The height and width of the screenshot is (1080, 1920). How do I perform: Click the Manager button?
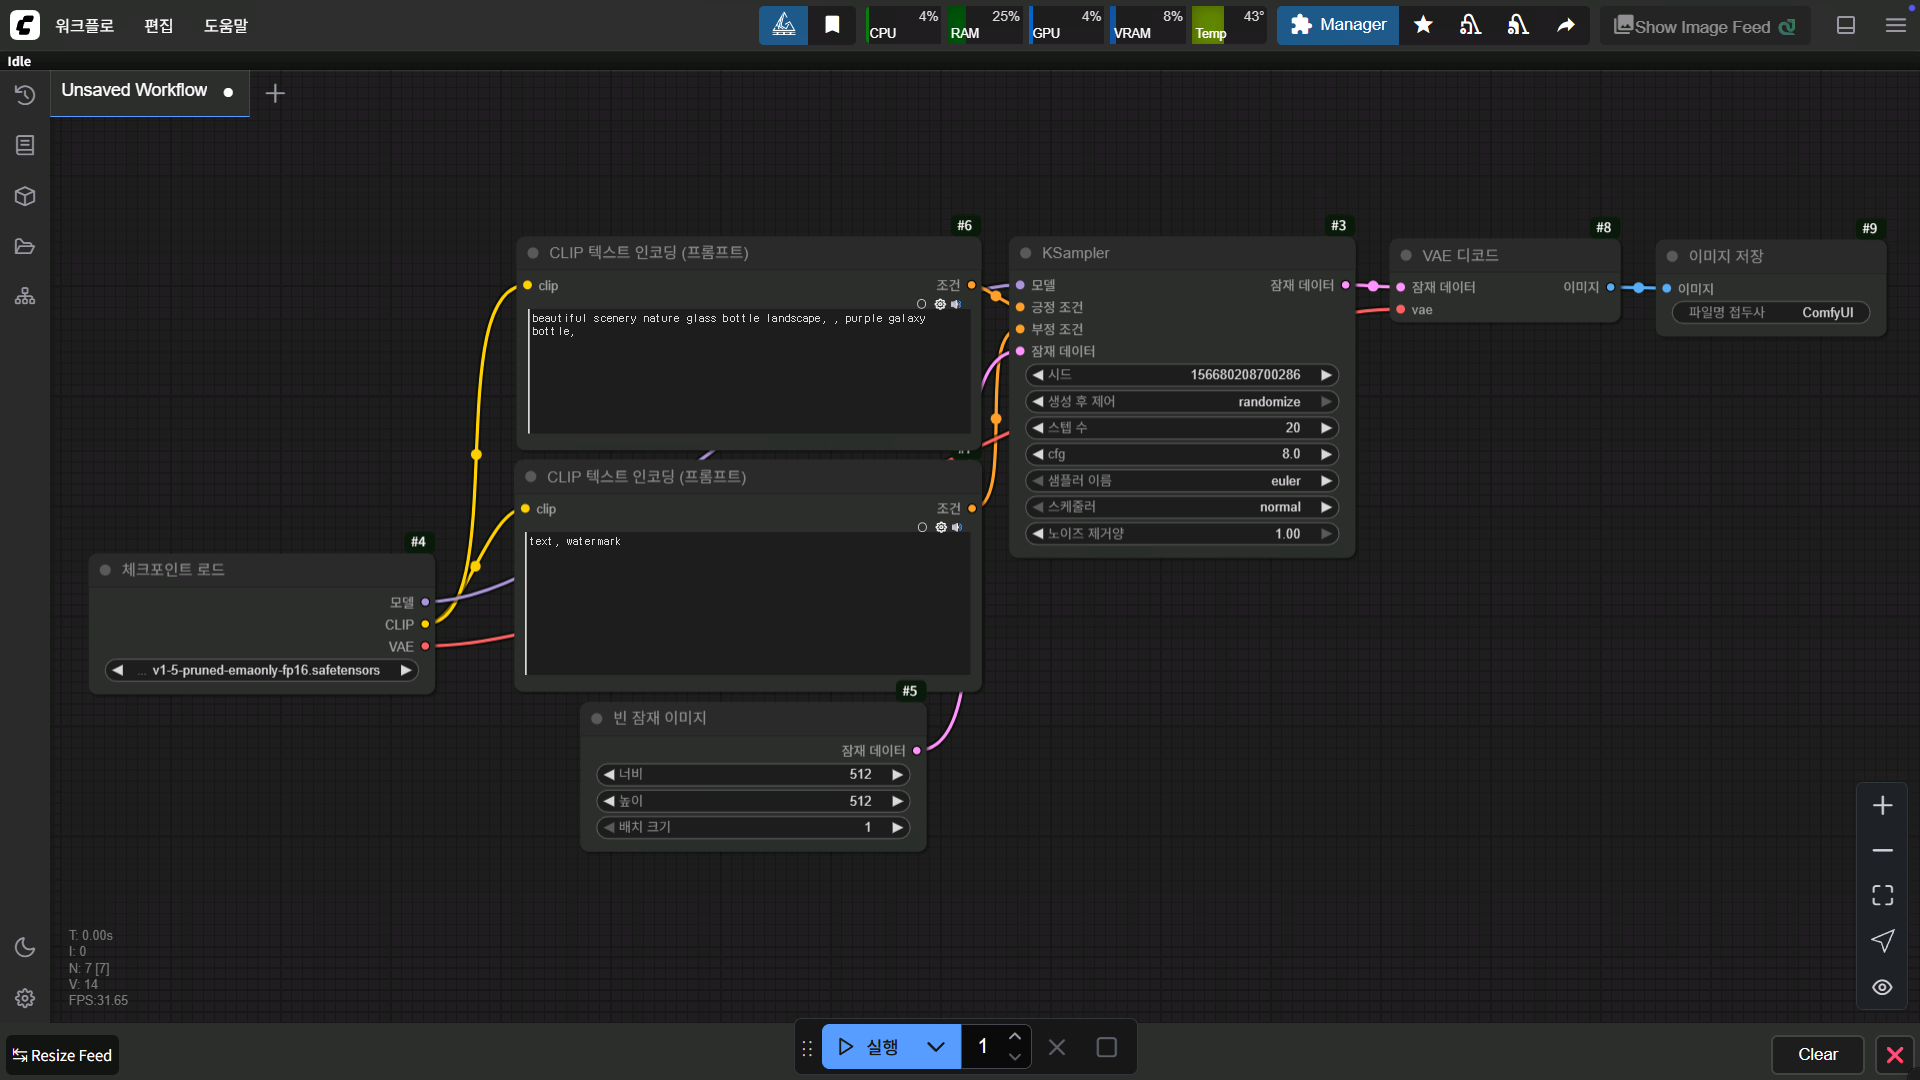[x=1337, y=25]
